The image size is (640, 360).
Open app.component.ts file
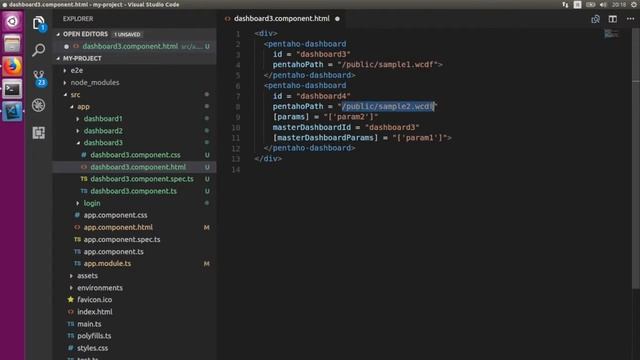tap(113, 251)
